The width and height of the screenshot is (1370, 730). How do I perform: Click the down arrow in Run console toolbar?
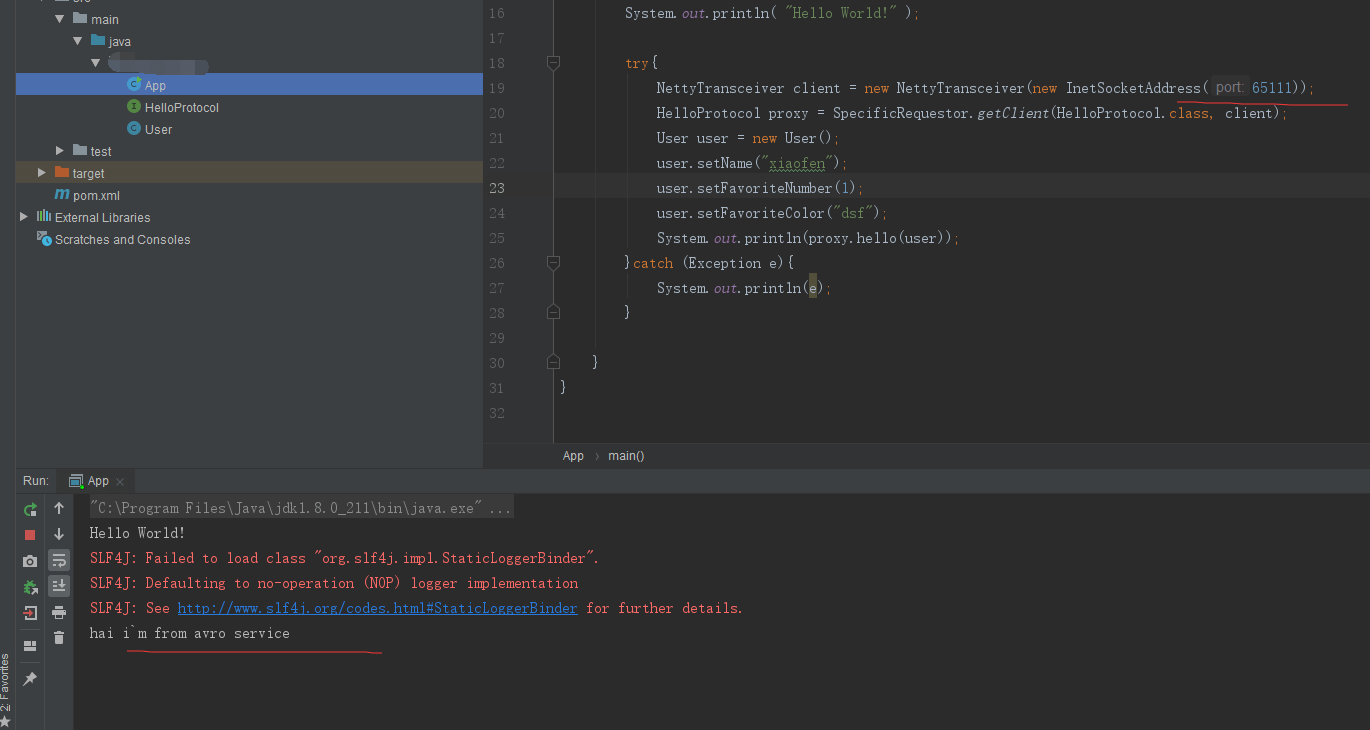point(59,535)
